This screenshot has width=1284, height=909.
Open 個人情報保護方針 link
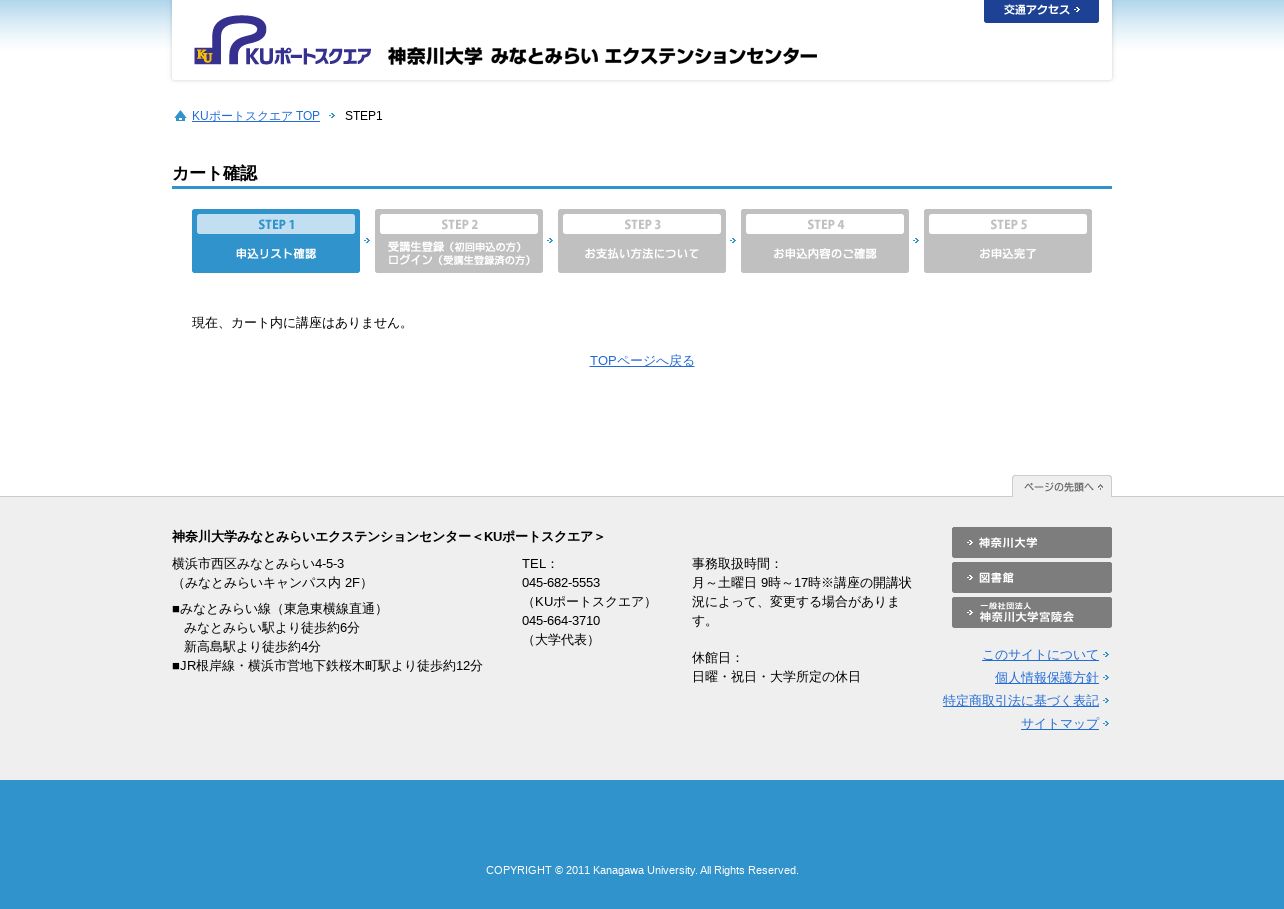click(x=1047, y=678)
